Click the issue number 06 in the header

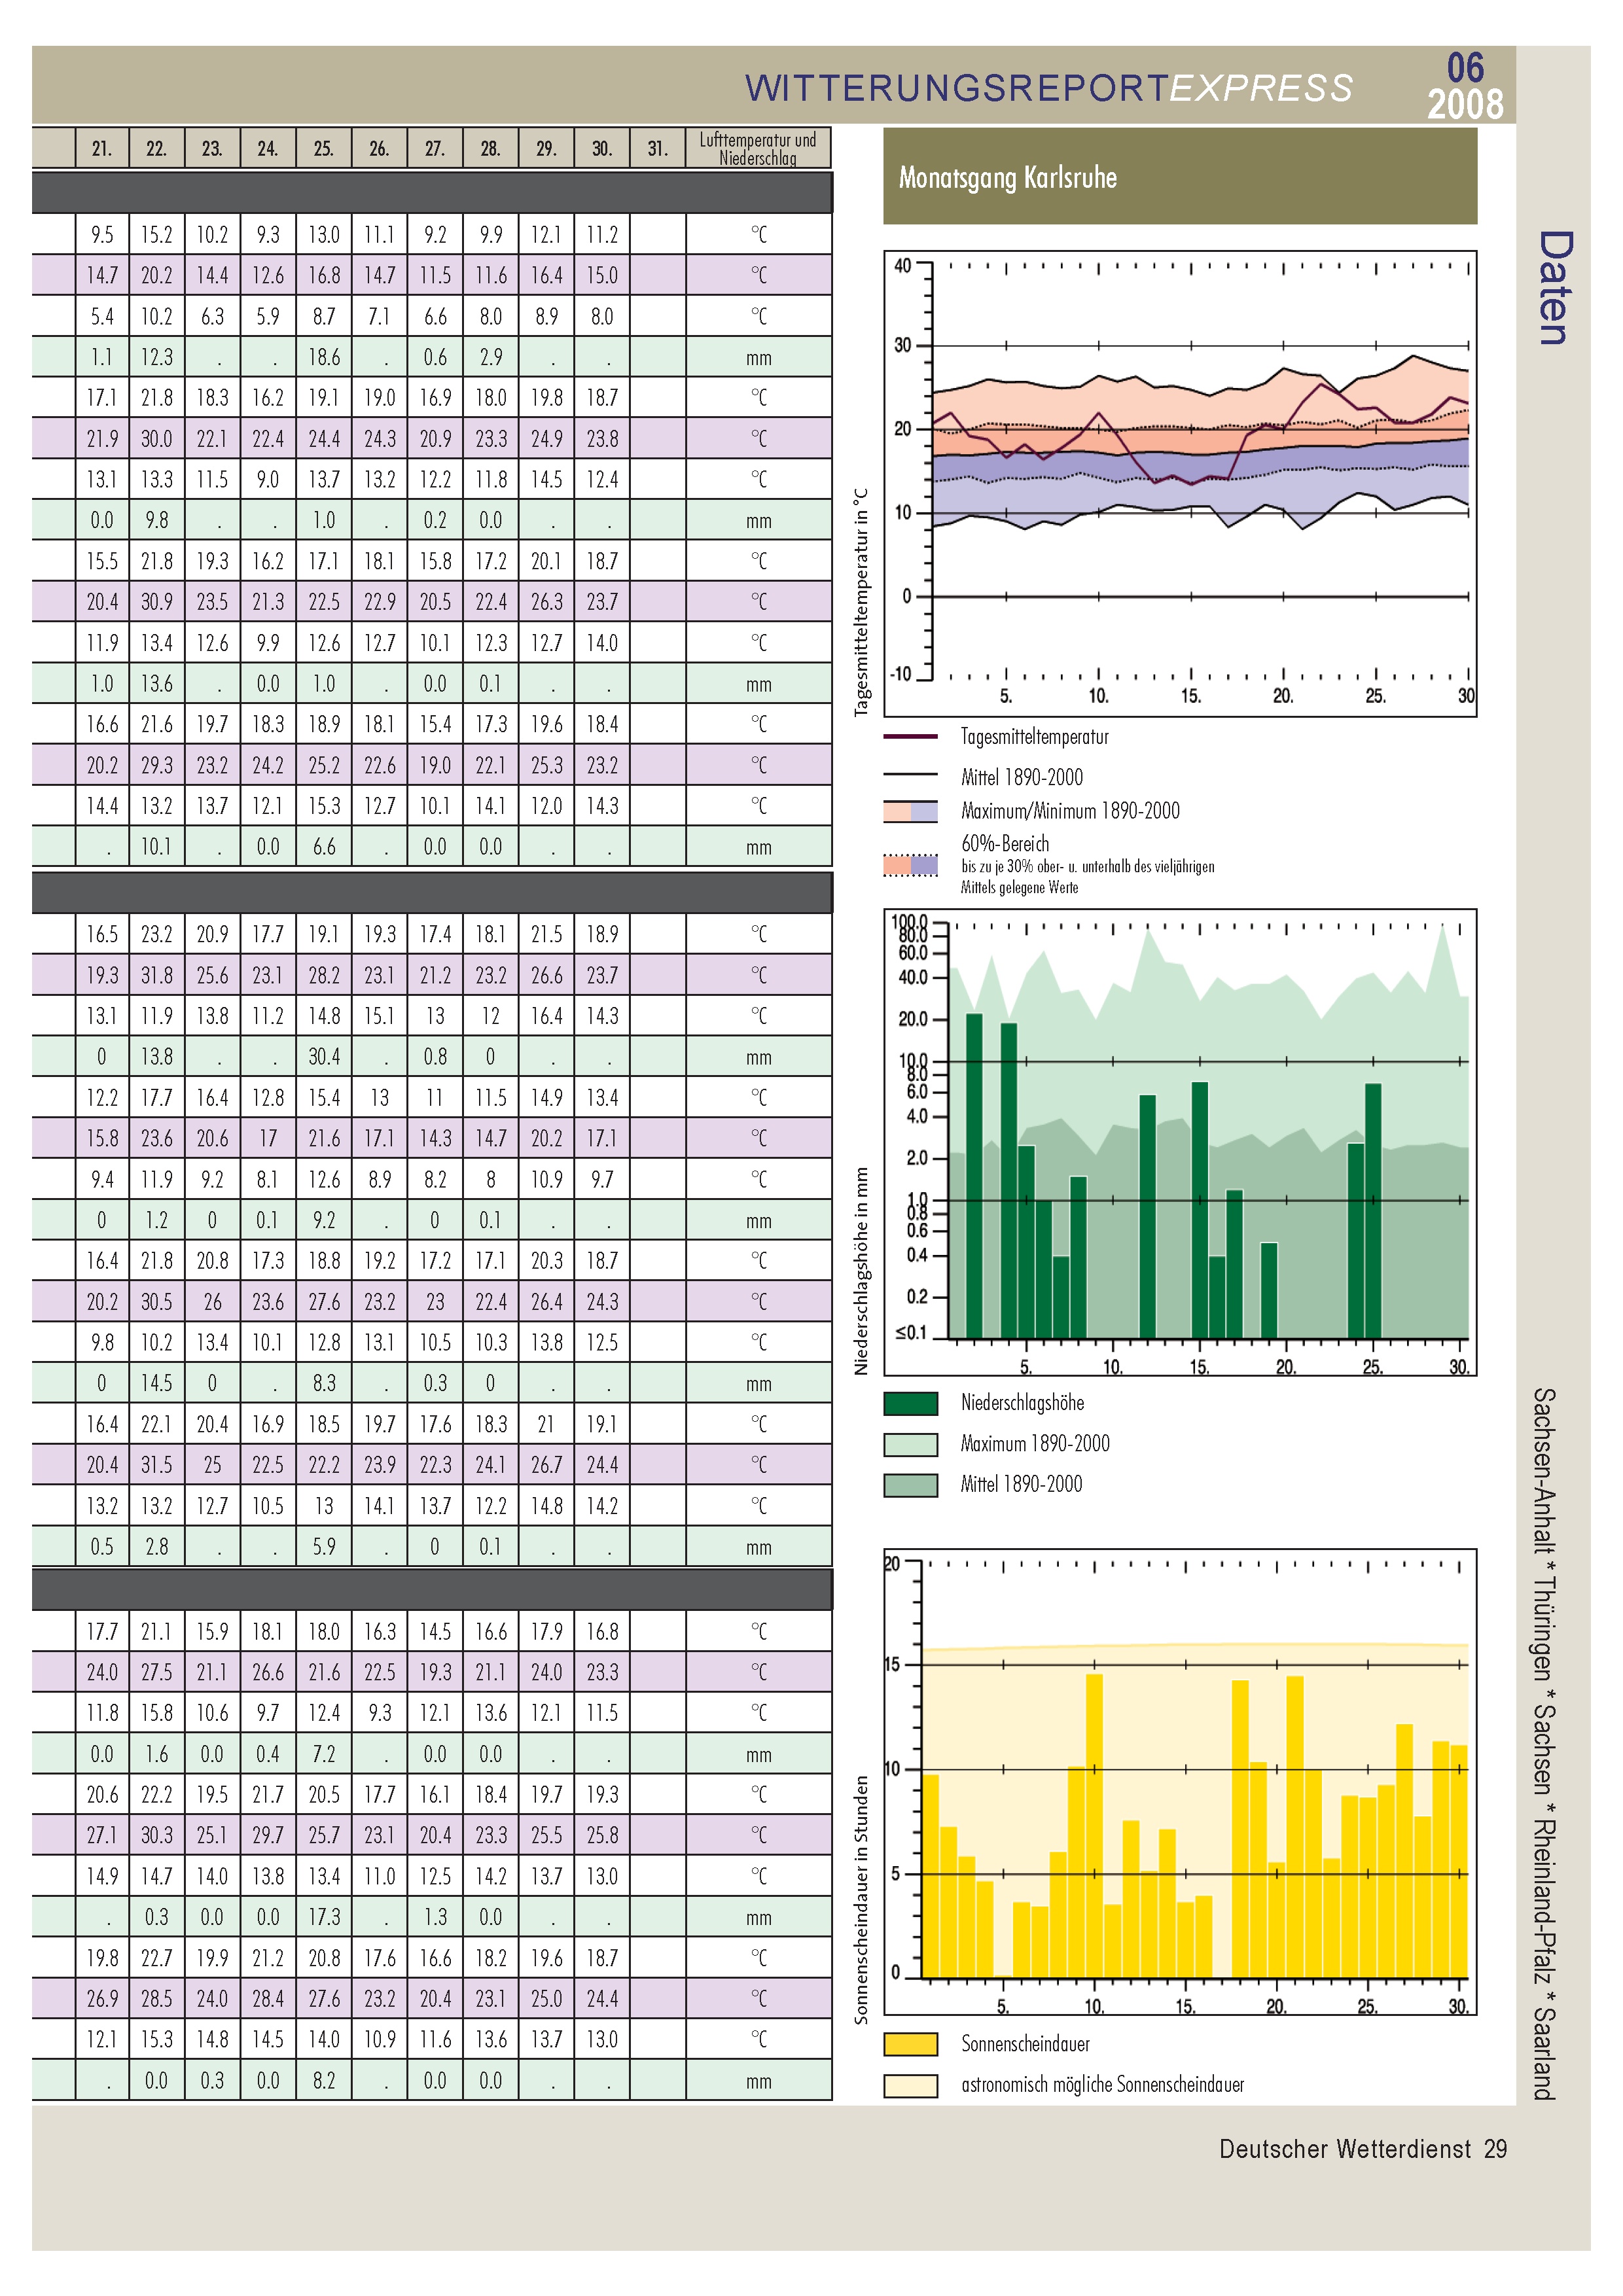pos(1465,67)
